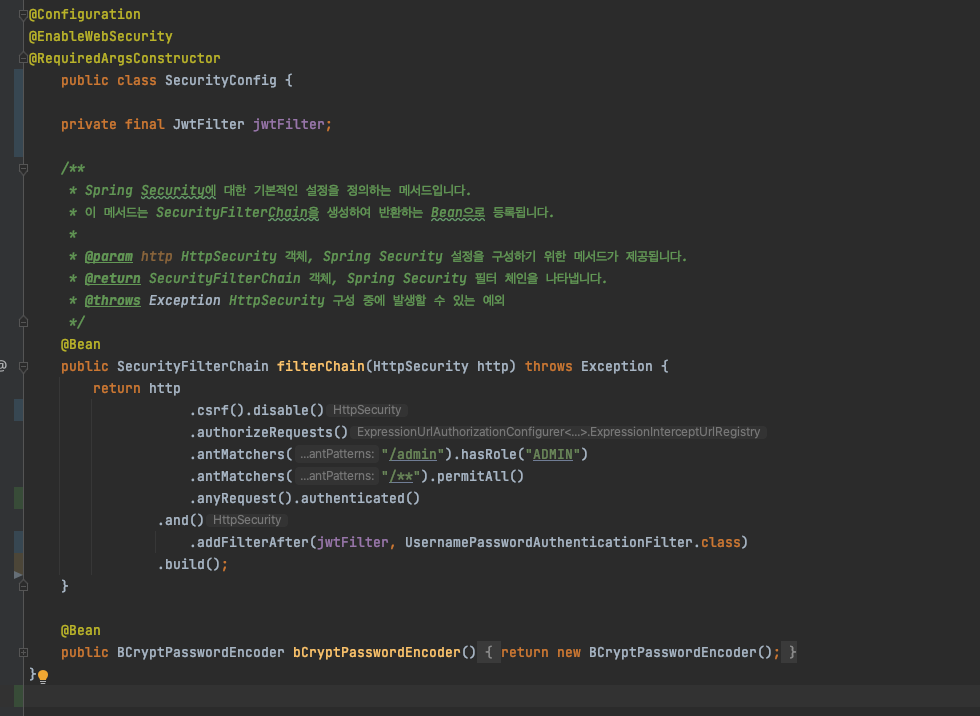This screenshot has height=716, width=980.
Task: Collapse the Javadoc comment at its opening /**
Action: (x=23, y=169)
